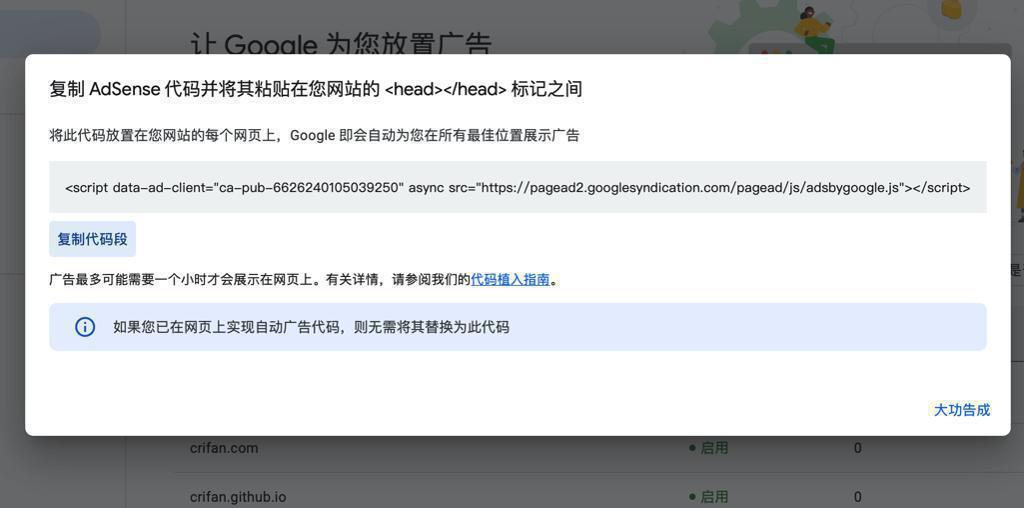The width and height of the screenshot is (1024, 508).
Task: Click 大功告成 to finish
Action: pos(961,410)
